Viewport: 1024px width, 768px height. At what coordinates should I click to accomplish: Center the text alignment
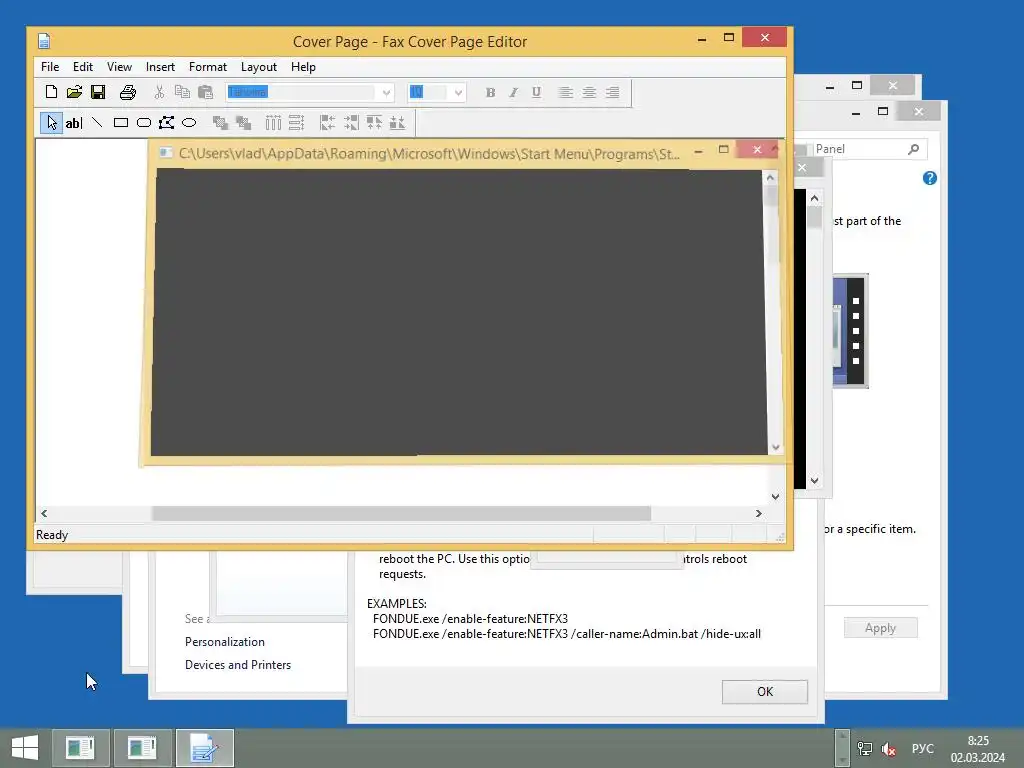click(589, 93)
